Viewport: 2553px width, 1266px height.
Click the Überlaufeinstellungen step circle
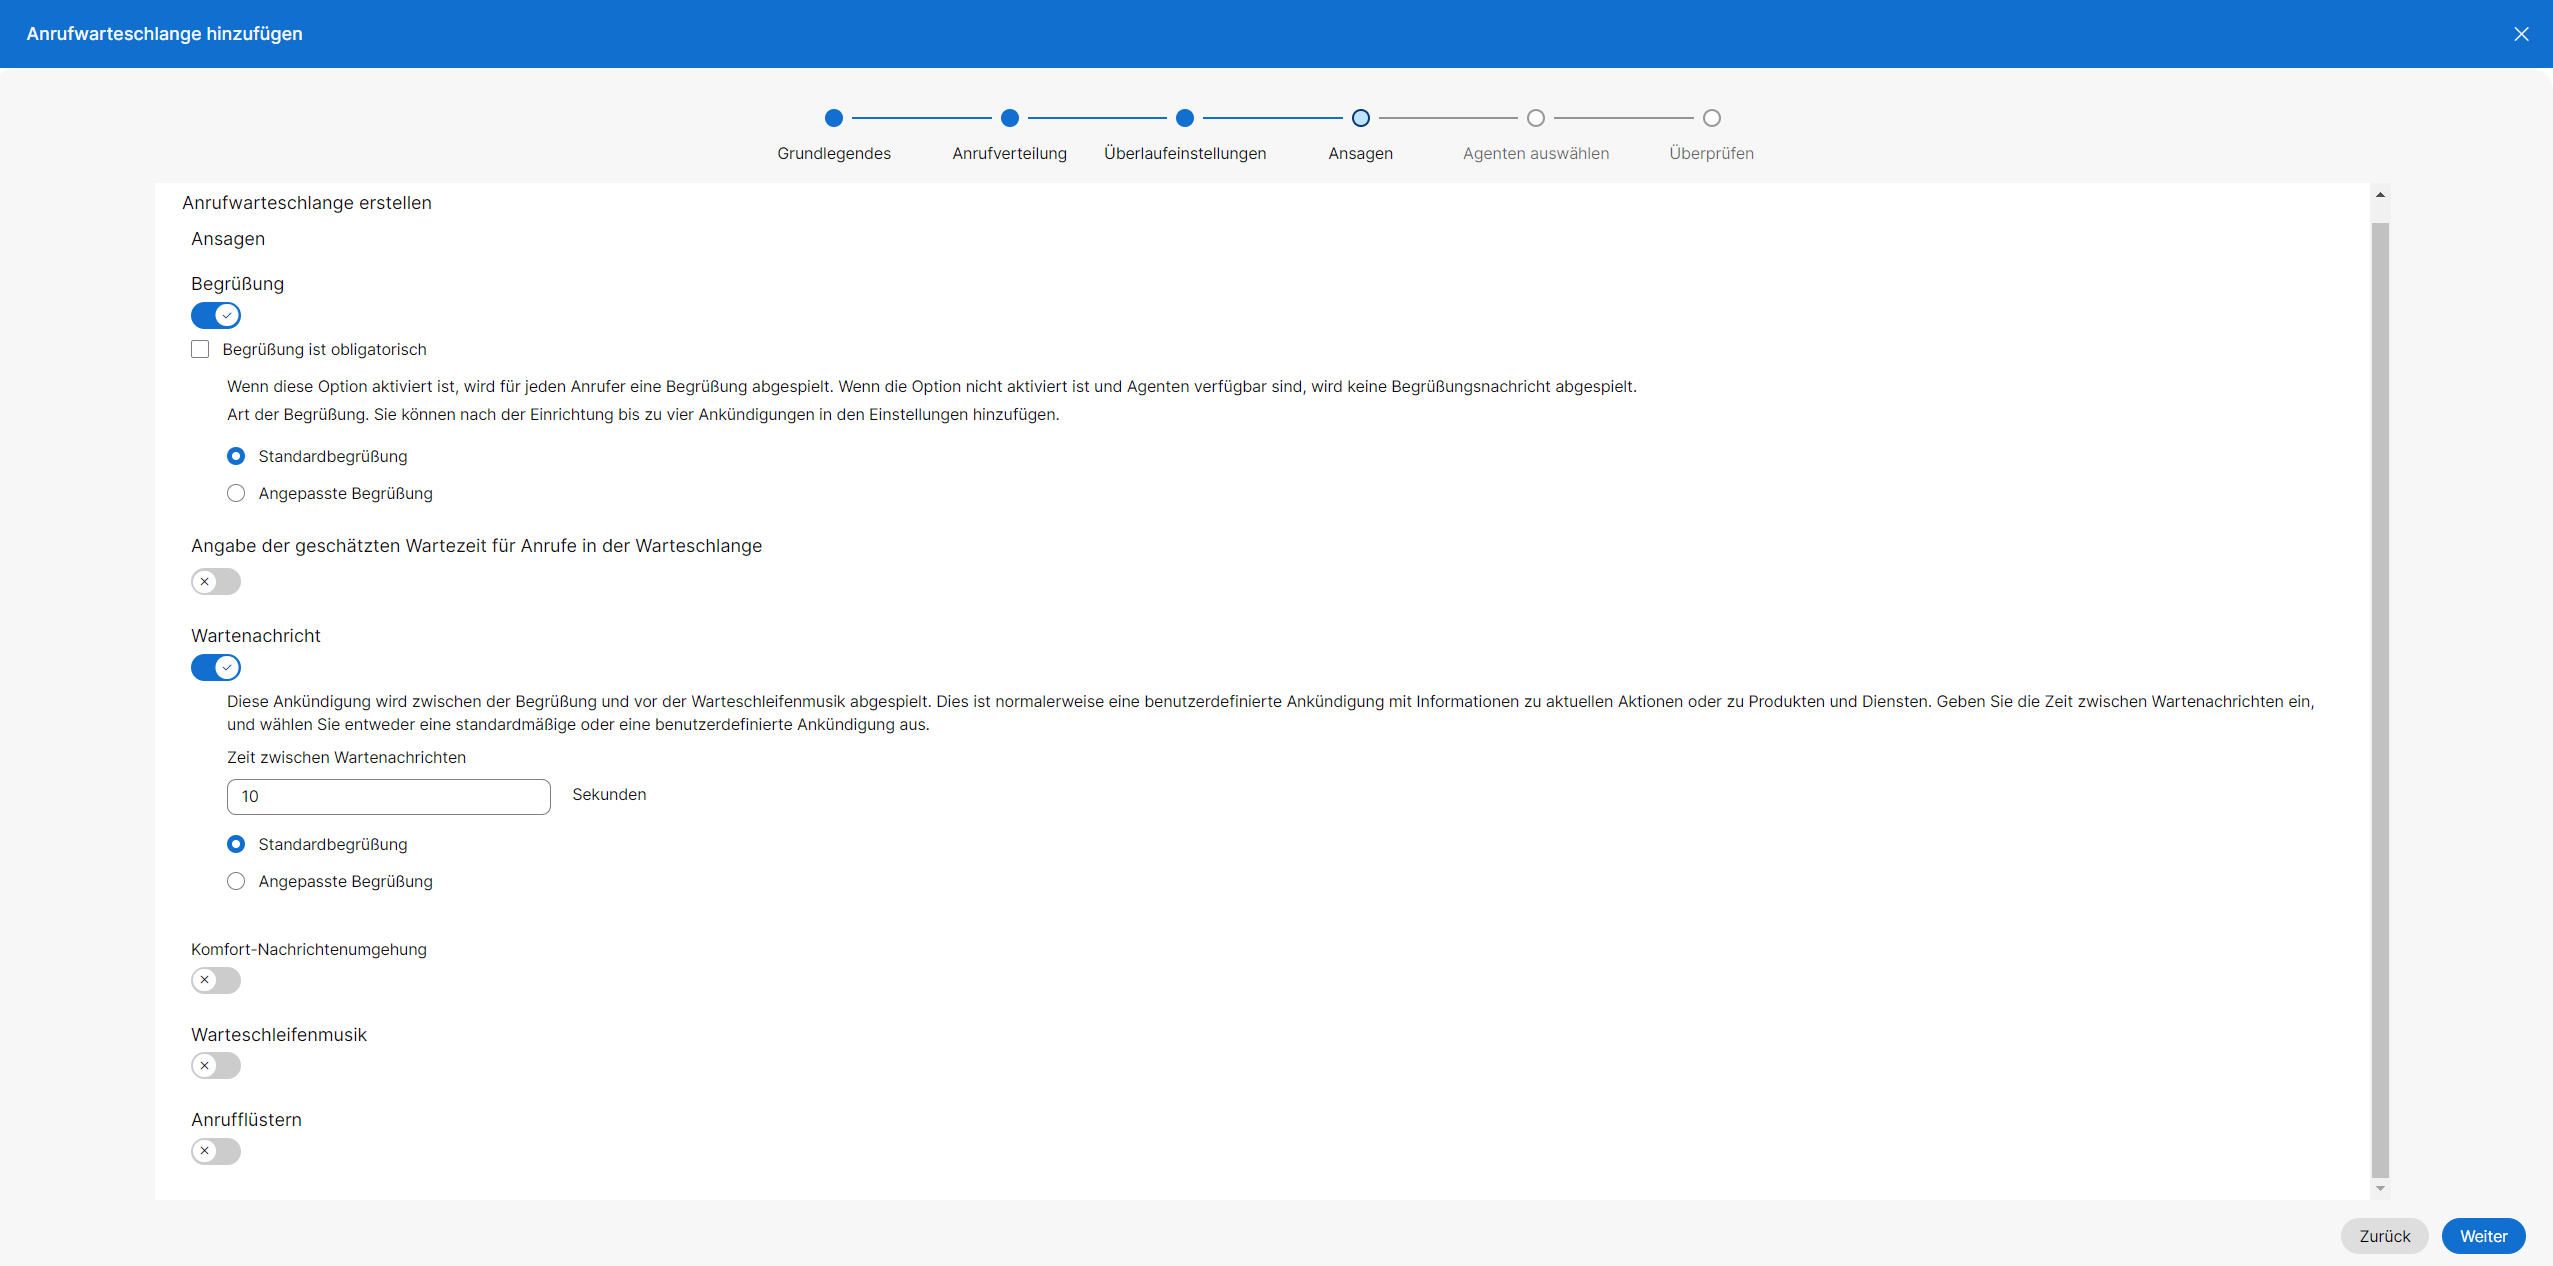1185,118
